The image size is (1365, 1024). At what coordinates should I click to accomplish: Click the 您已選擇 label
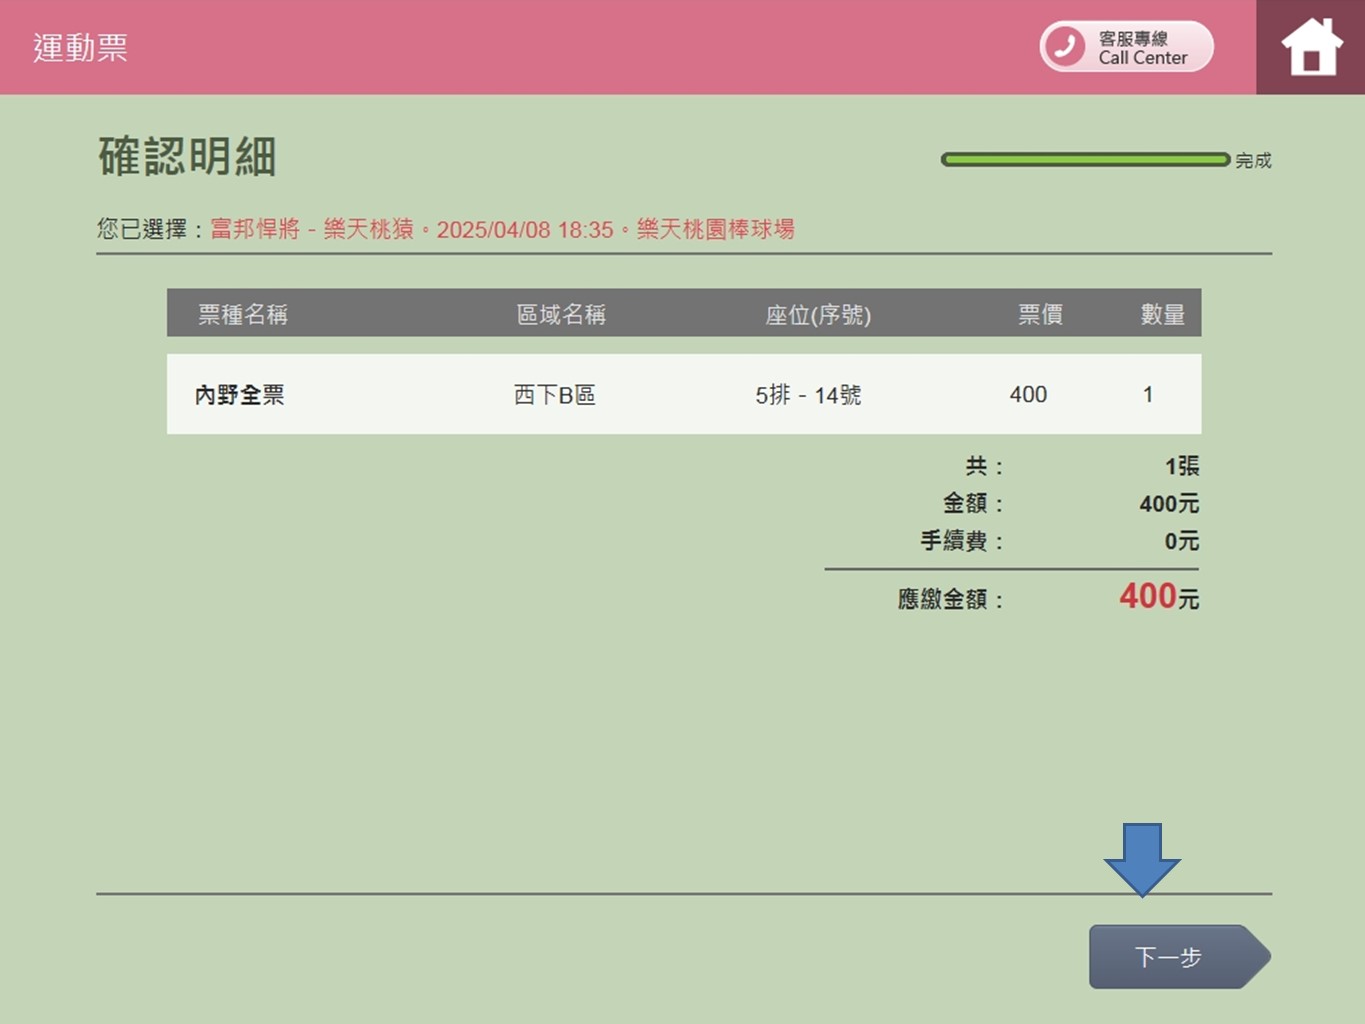[x=150, y=229]
